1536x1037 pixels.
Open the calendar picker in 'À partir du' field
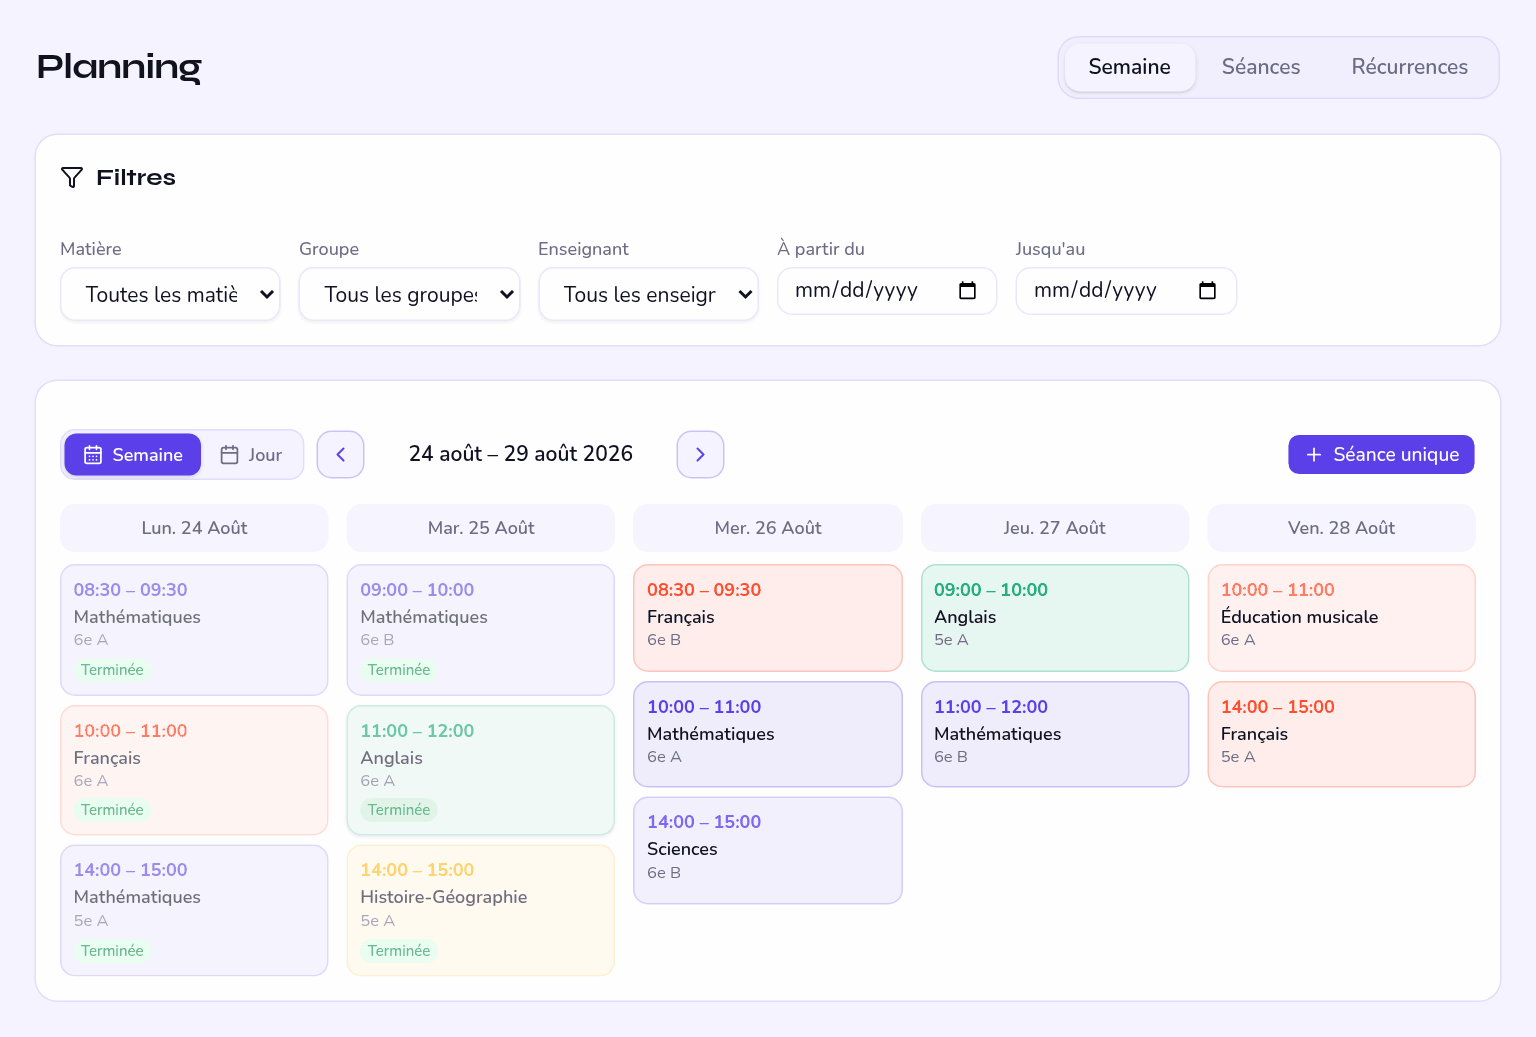point(967,291)
